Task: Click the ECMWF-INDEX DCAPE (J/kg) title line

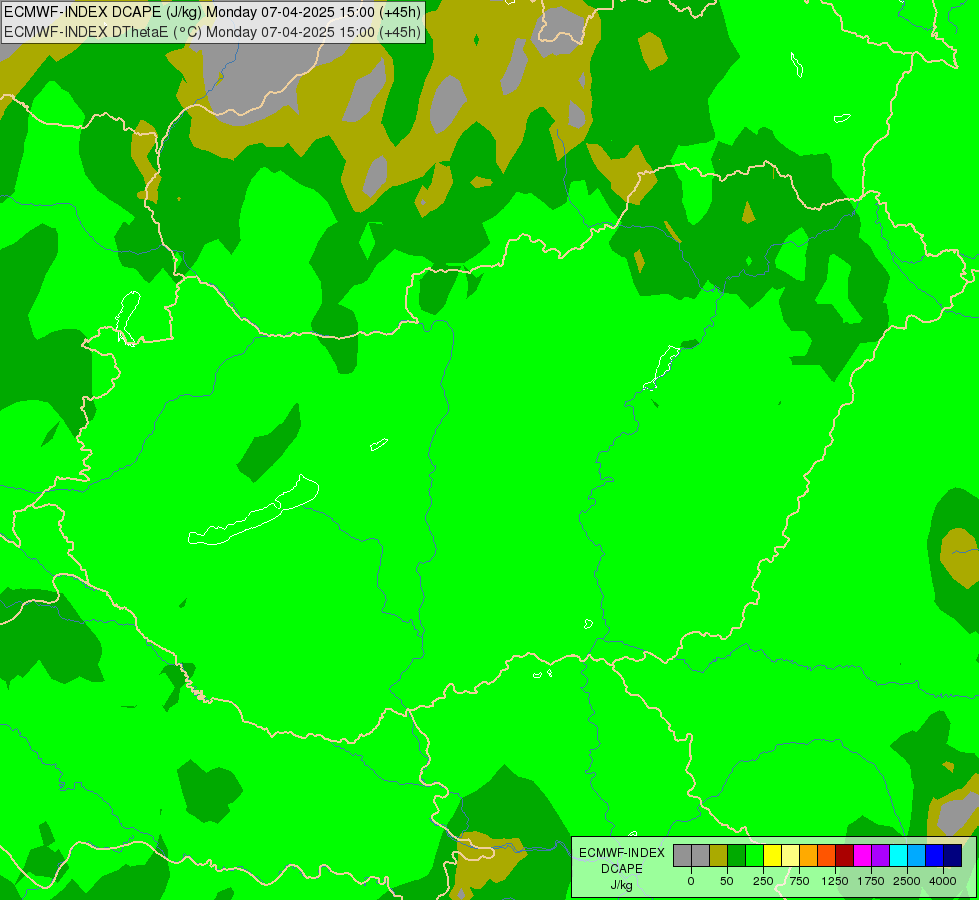Action: 212,12
